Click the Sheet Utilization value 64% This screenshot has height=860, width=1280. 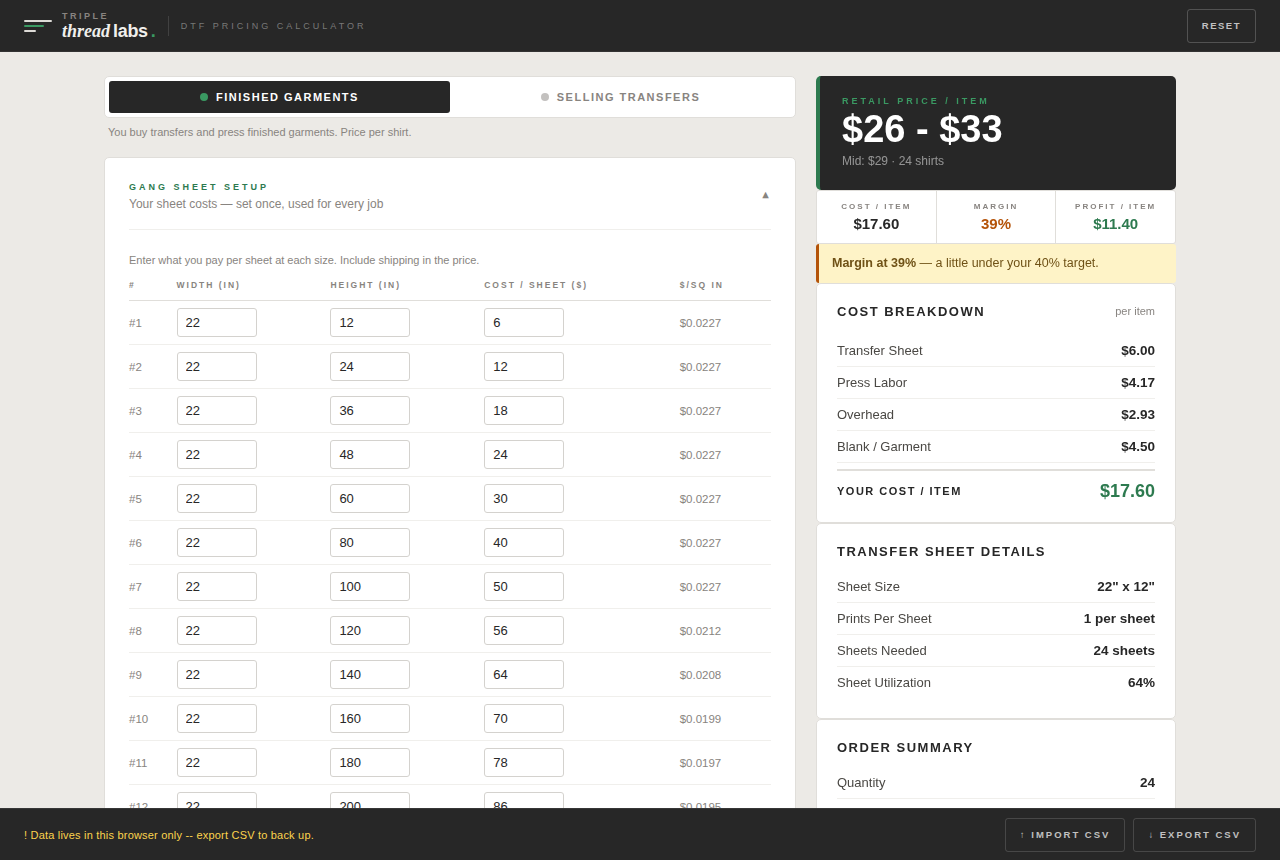(1141, 683)
